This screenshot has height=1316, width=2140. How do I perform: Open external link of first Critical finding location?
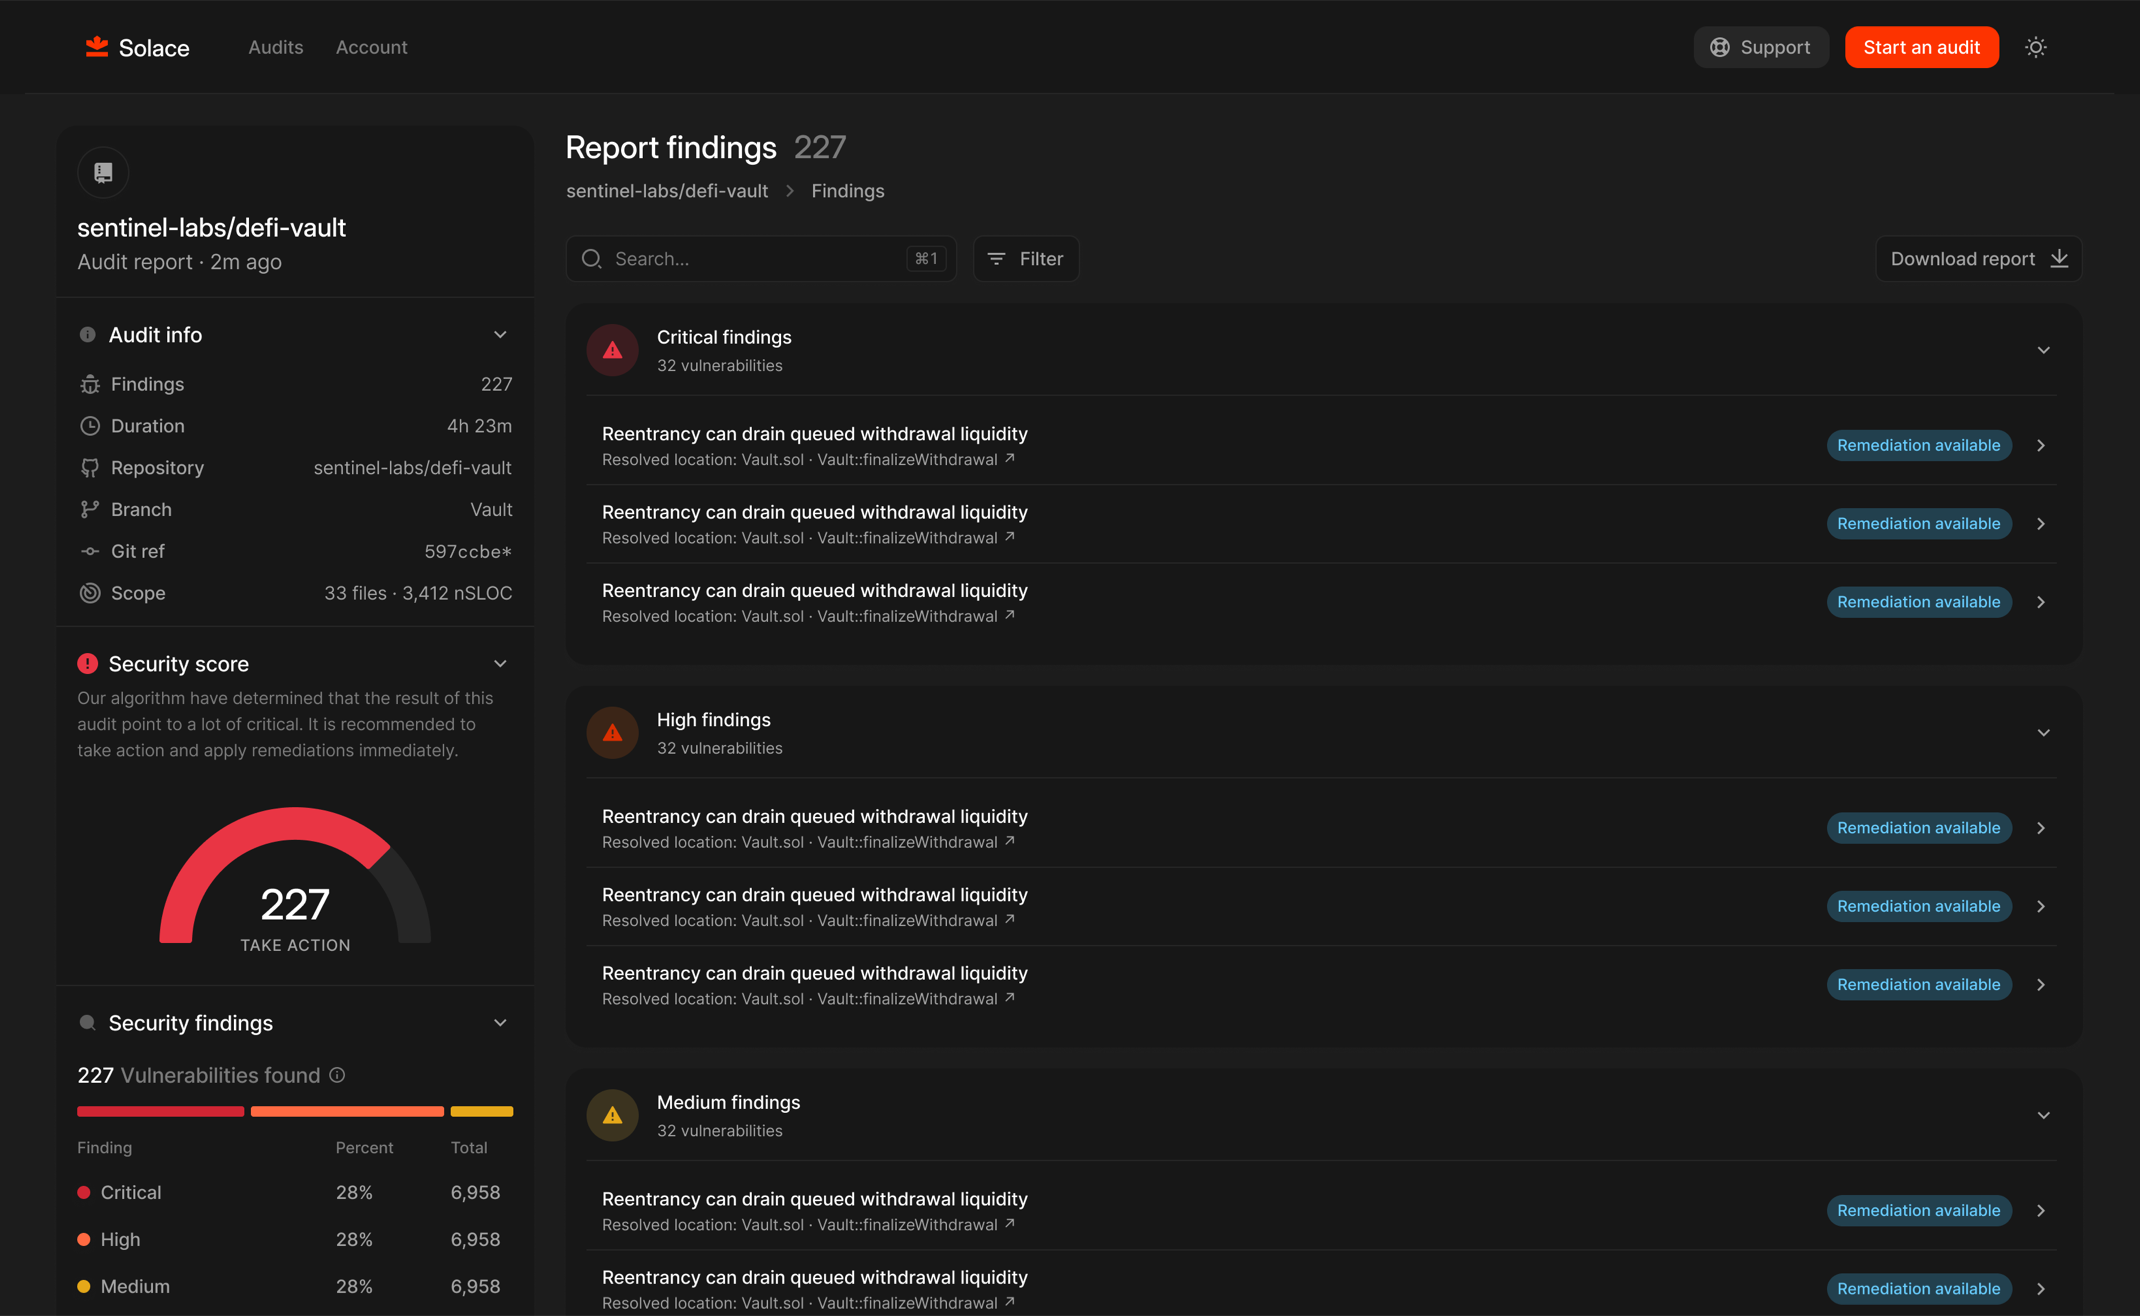pyautogui.click(x=1010, y=458)
